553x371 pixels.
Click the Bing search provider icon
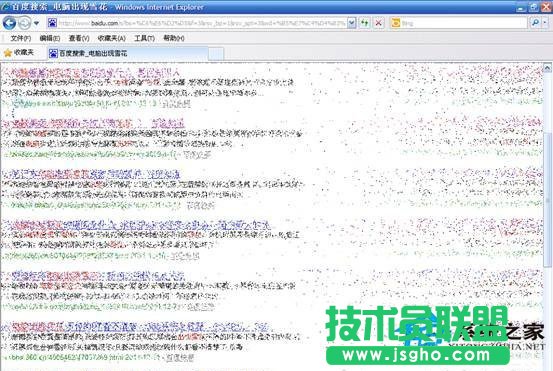[x=396, y=23]
